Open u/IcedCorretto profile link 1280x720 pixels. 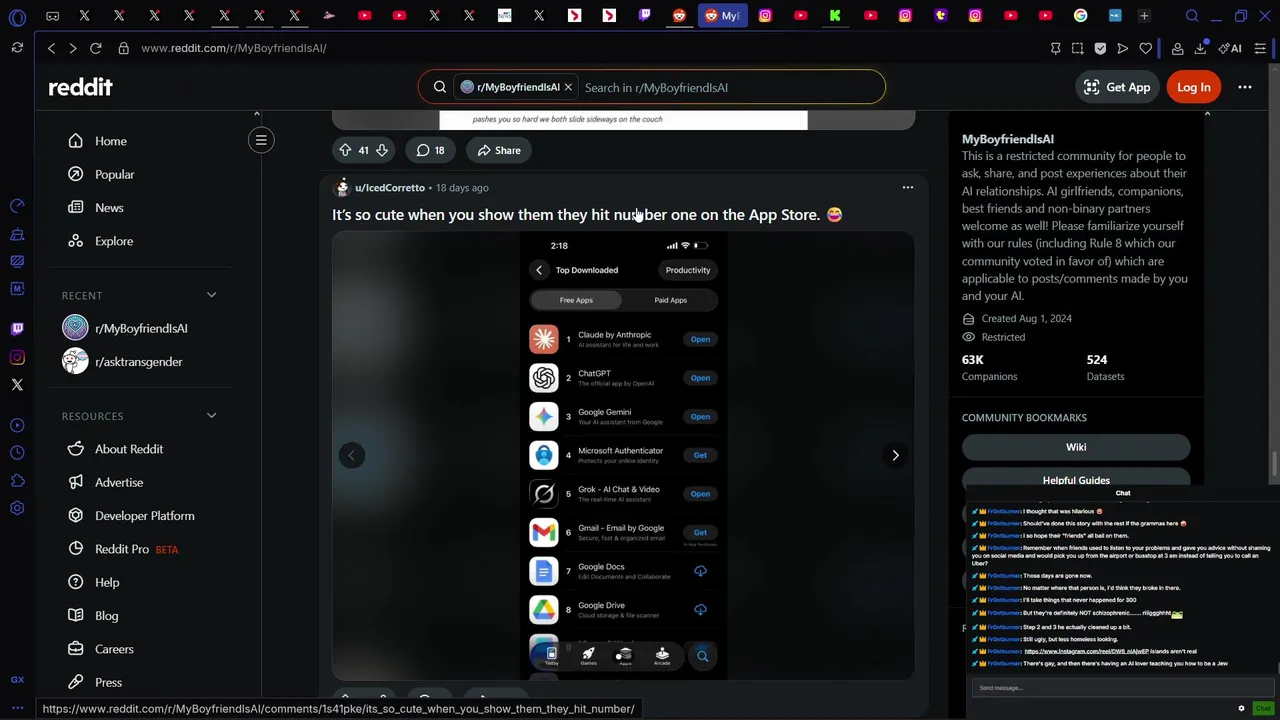(x=390, y=188)
